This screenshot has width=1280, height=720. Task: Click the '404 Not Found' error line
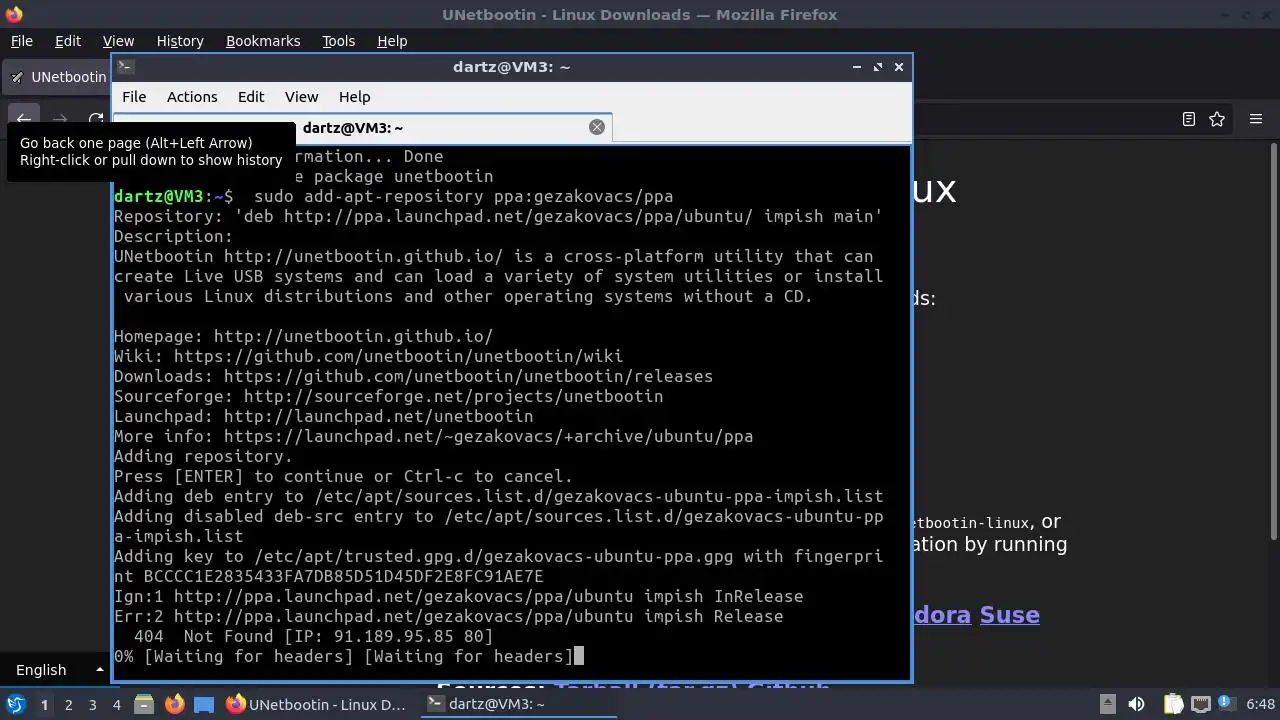coord(313,636)
